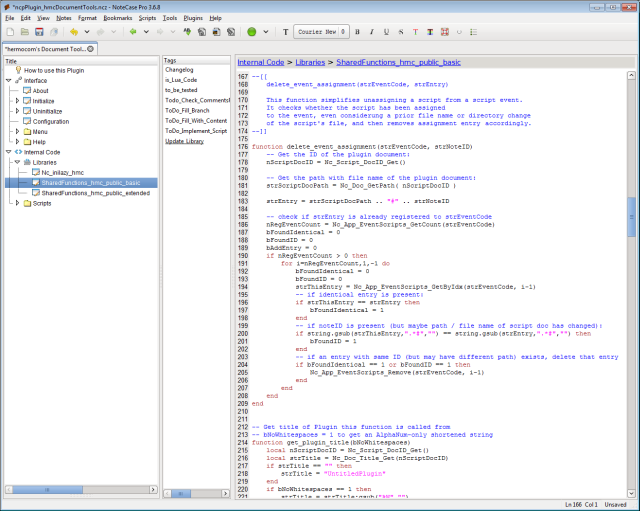Close the hermocom's Document Tool tab
The image size is (640, 511).
tap(91, 49)
